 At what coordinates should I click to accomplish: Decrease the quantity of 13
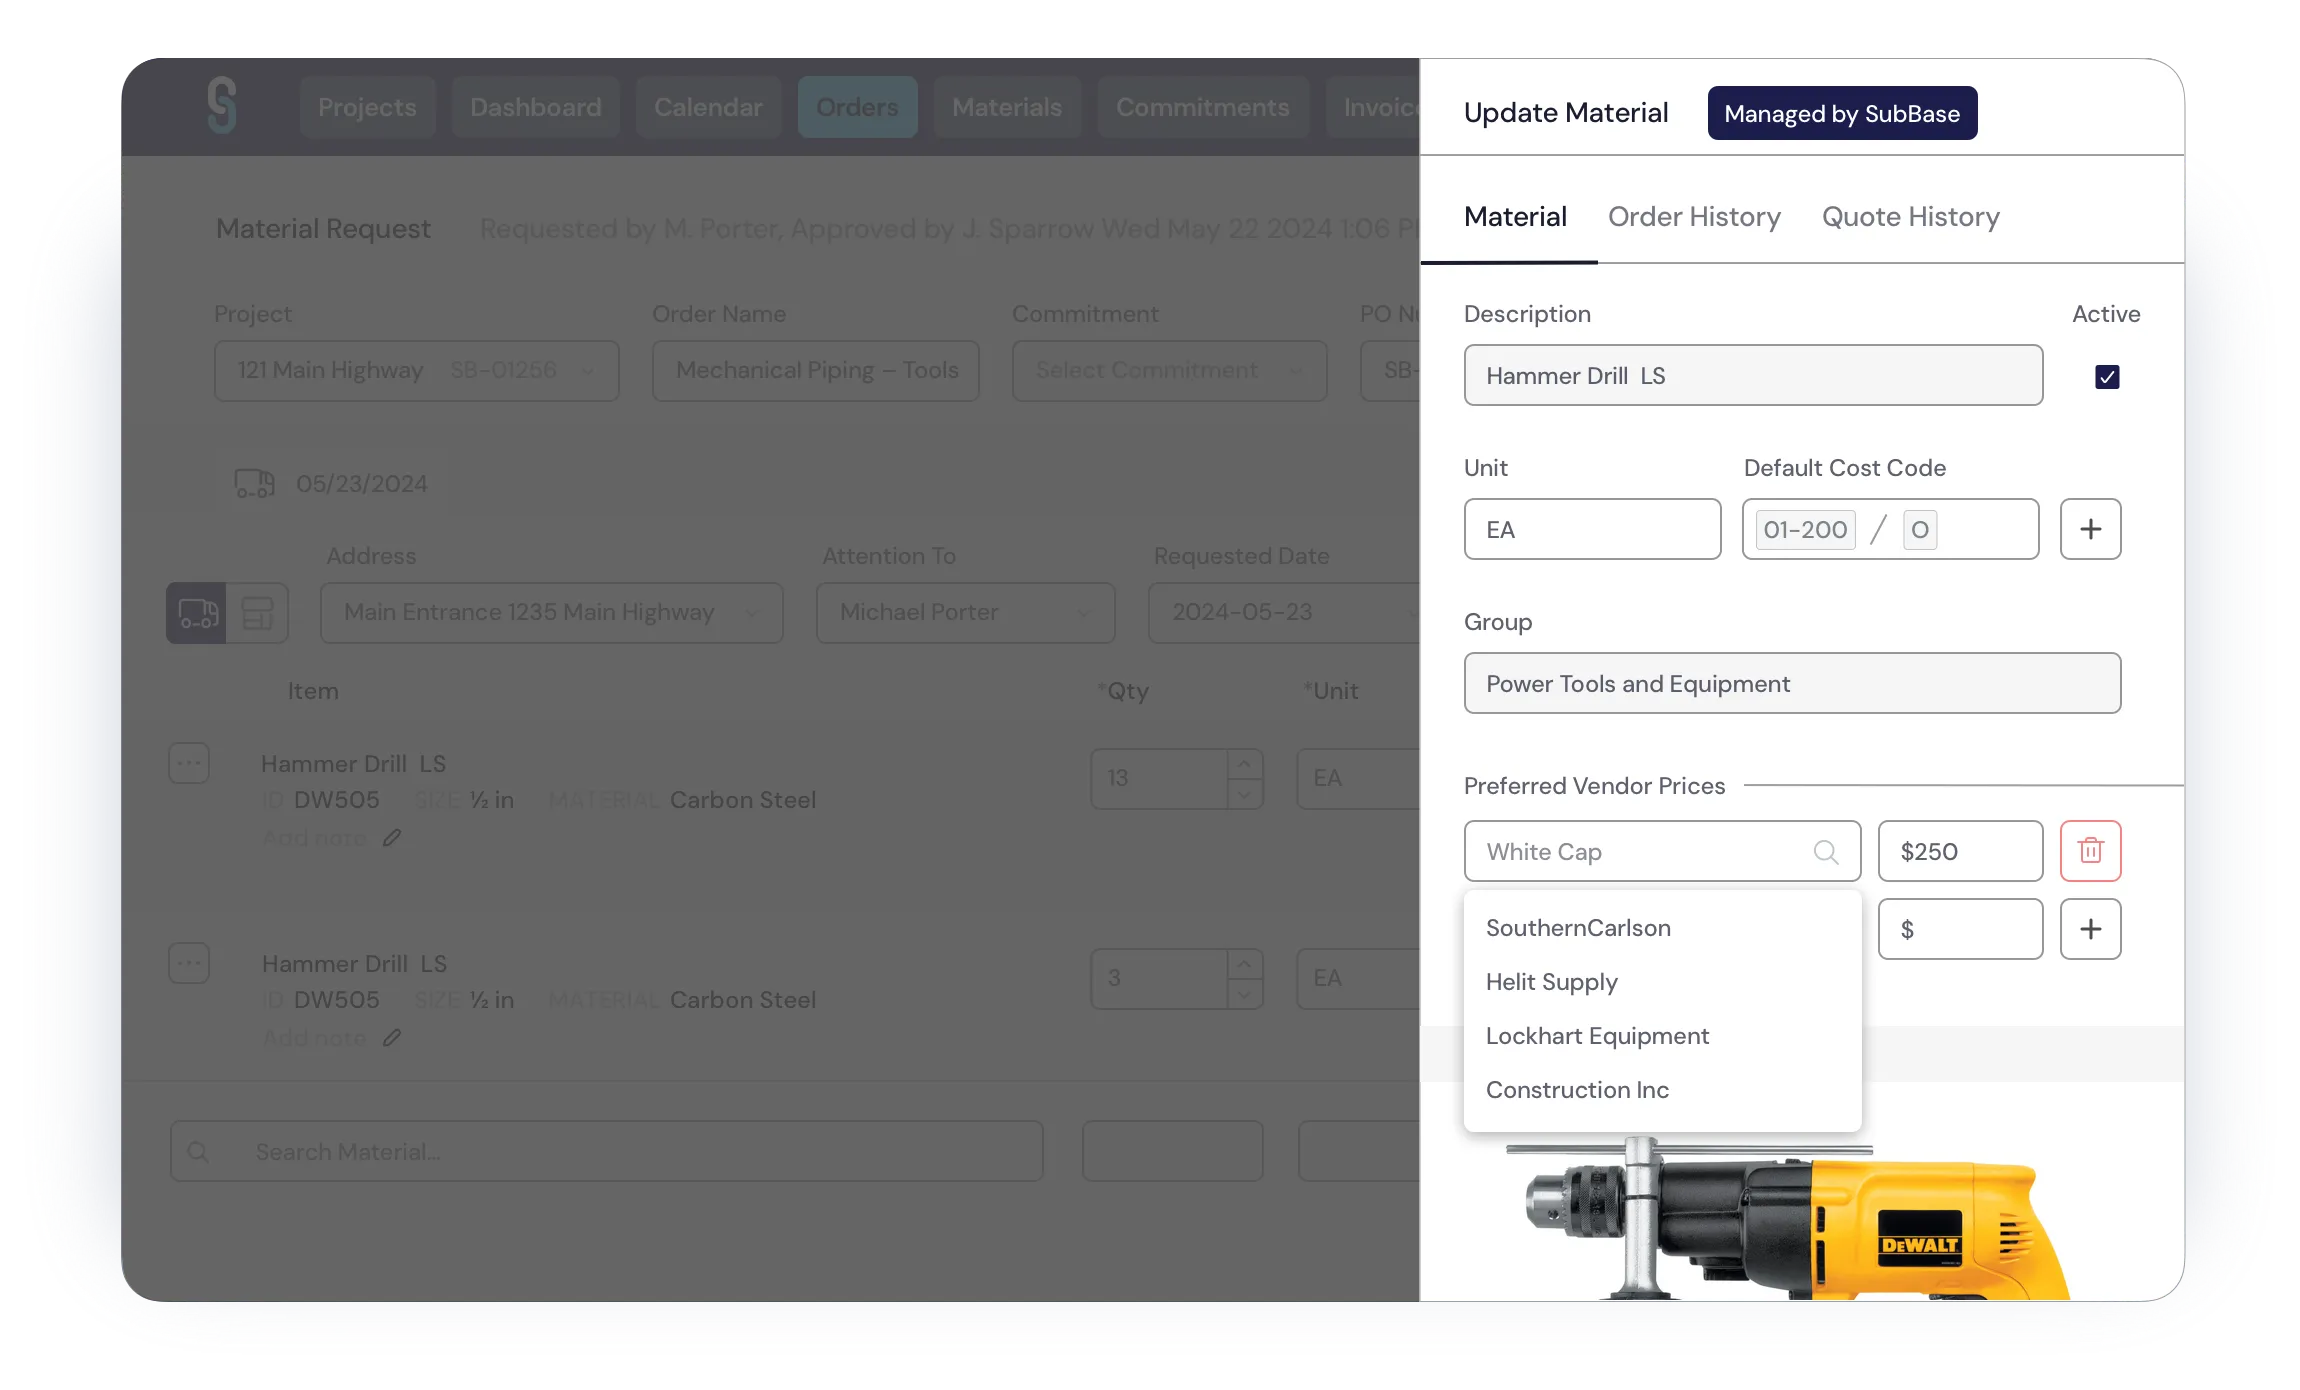(1244, 794)
